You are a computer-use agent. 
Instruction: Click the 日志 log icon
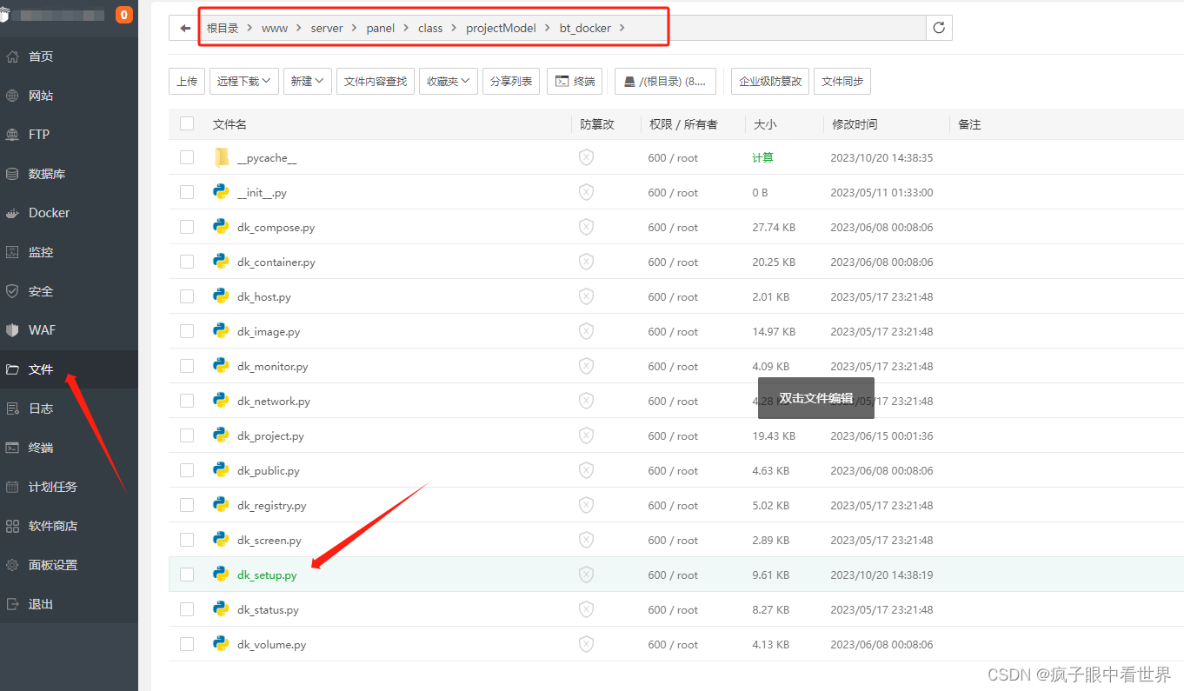pyautogui.click(x=12, y=409)
